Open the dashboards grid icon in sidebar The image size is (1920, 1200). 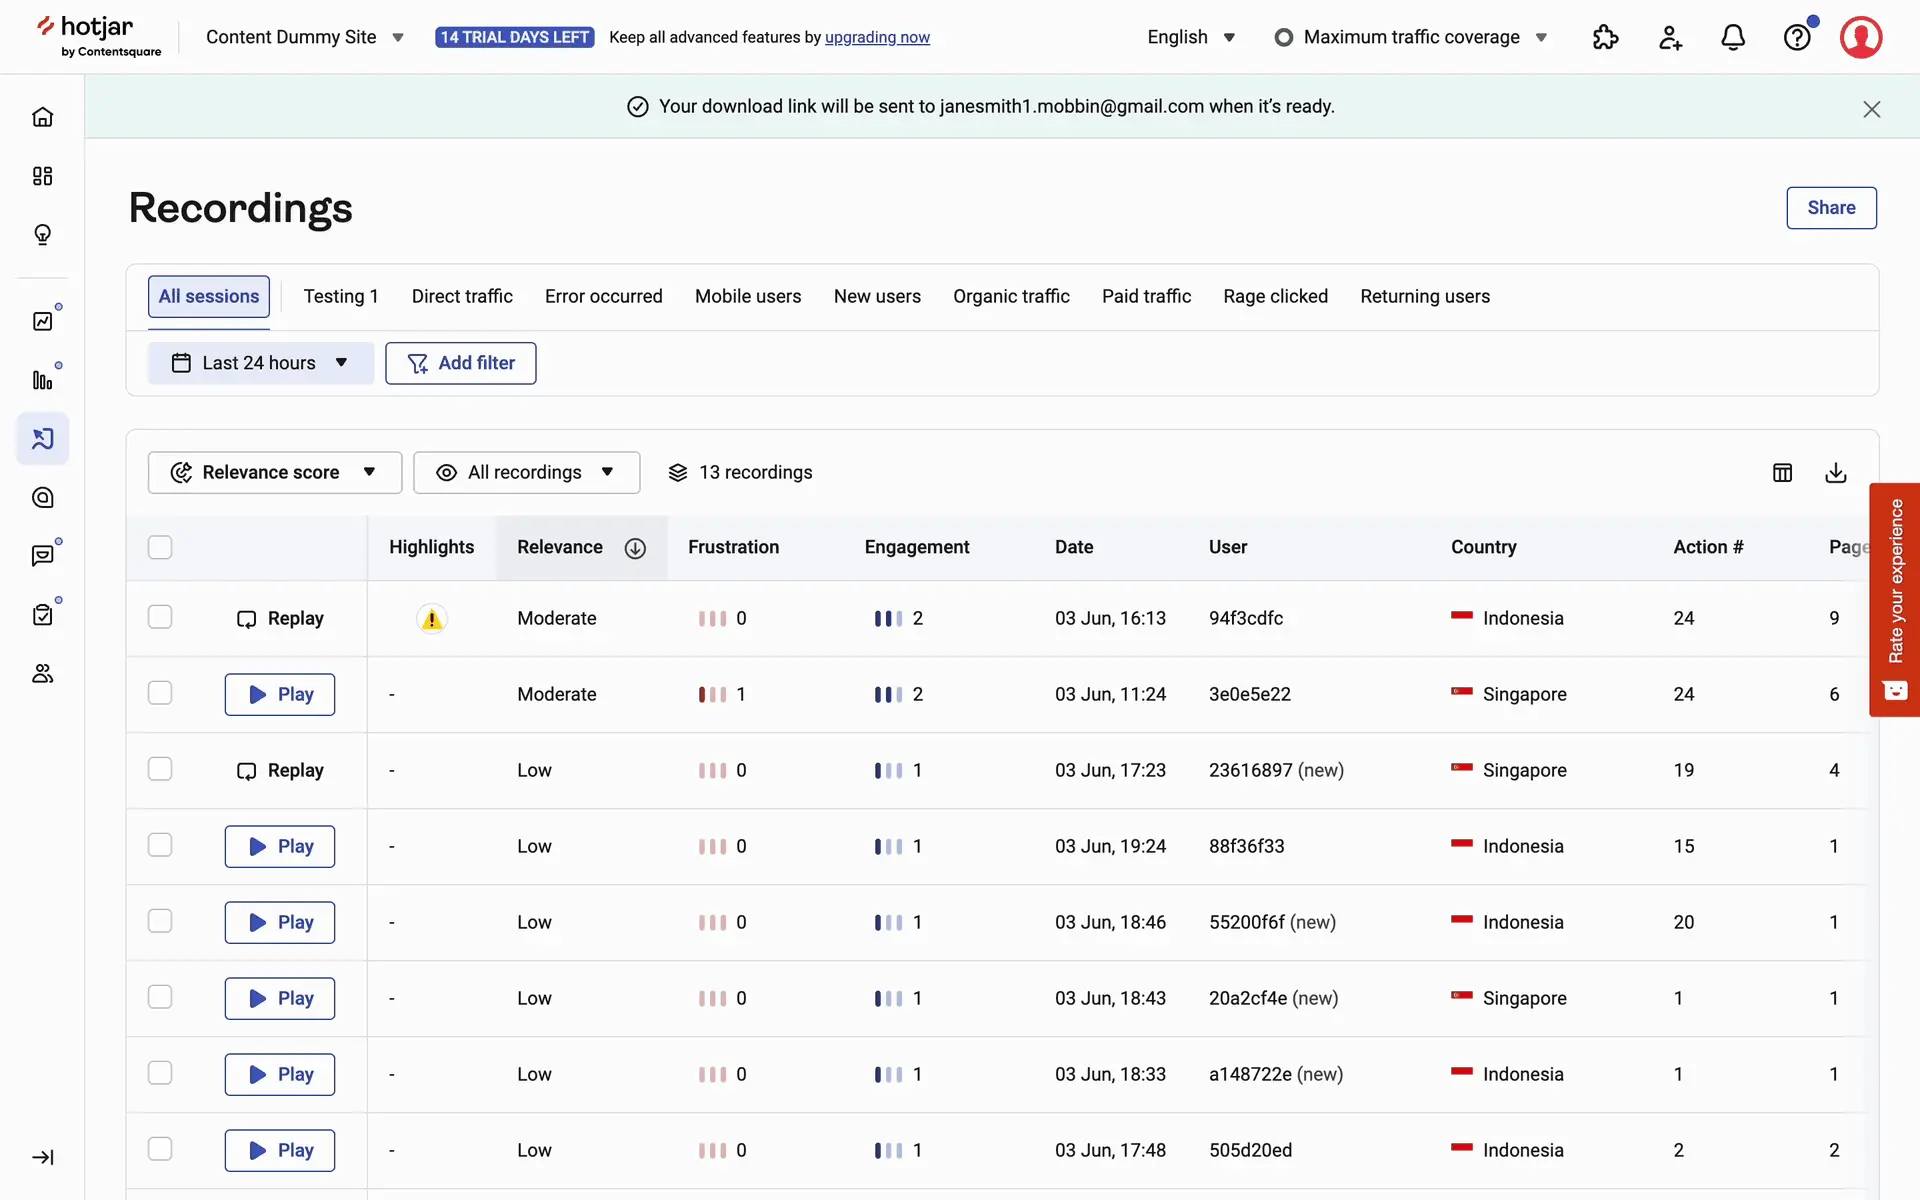[43, 176]
